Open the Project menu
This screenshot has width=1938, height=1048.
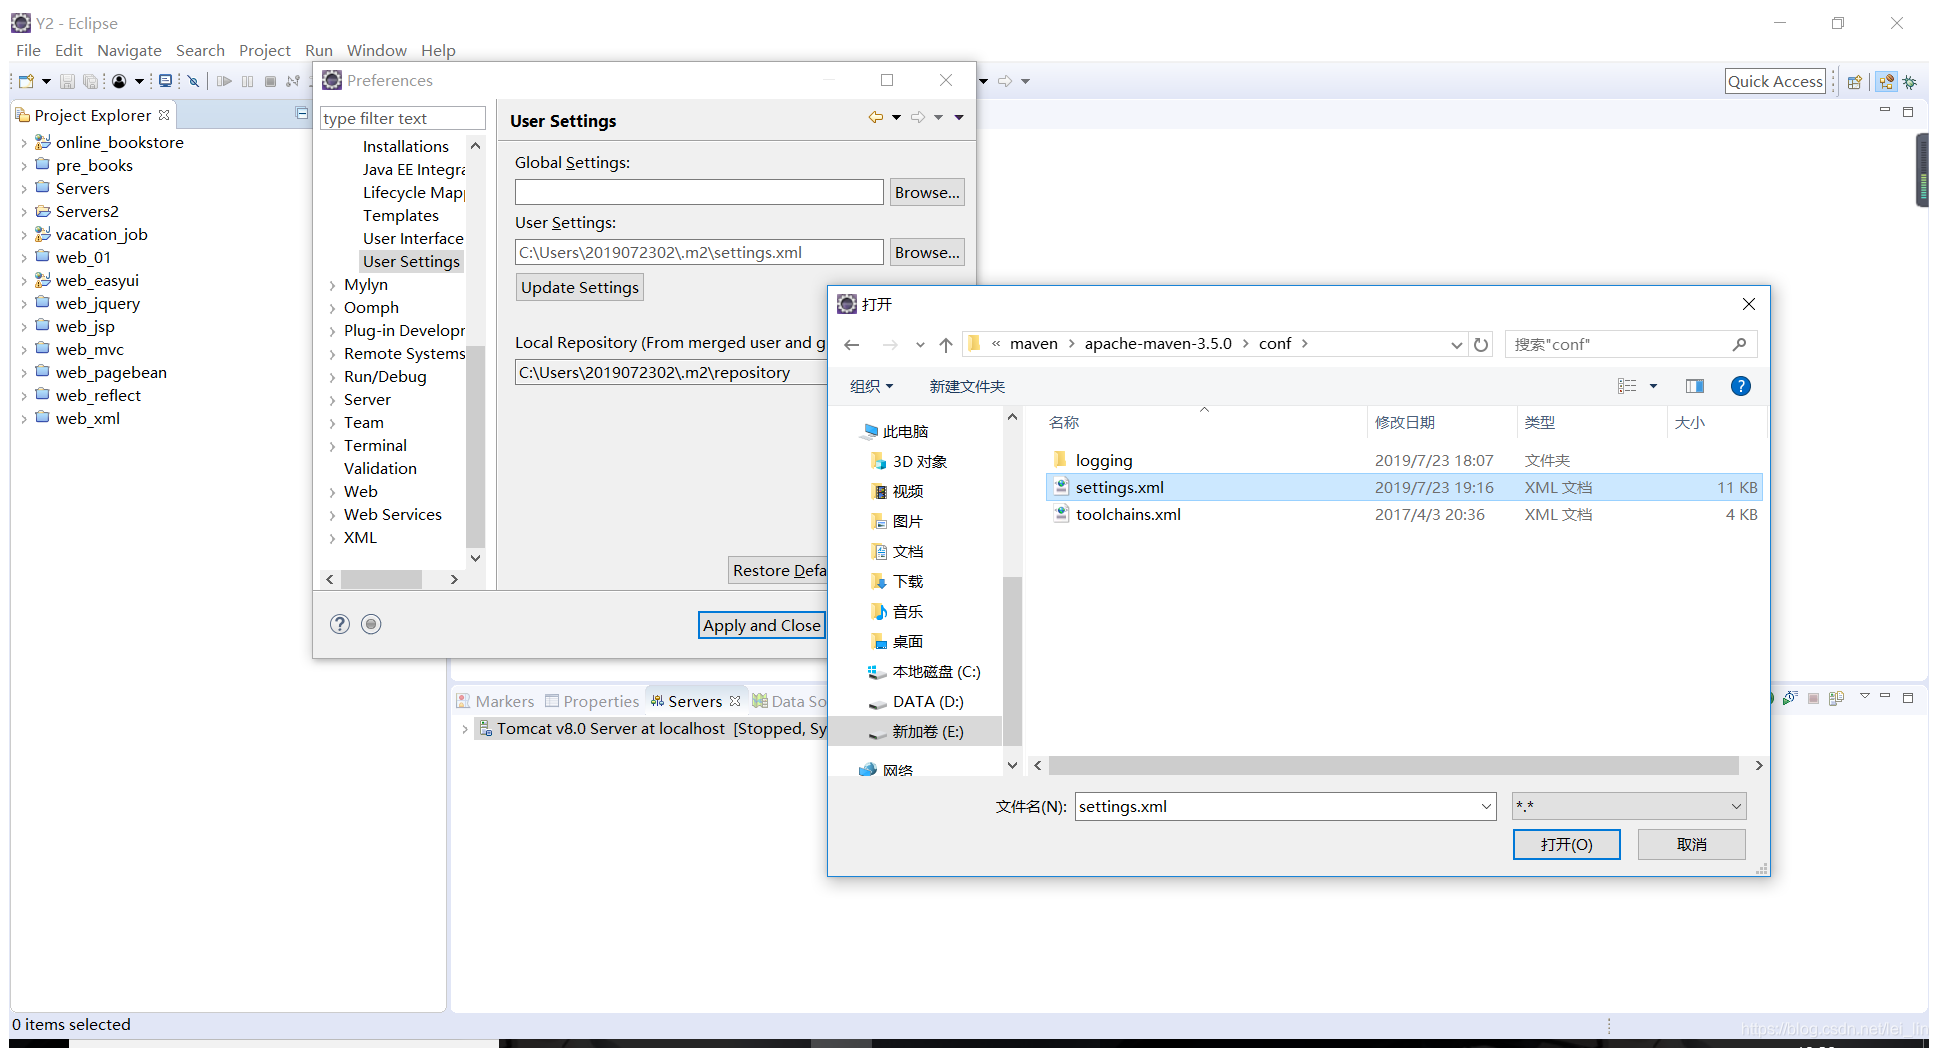(264, 50)
